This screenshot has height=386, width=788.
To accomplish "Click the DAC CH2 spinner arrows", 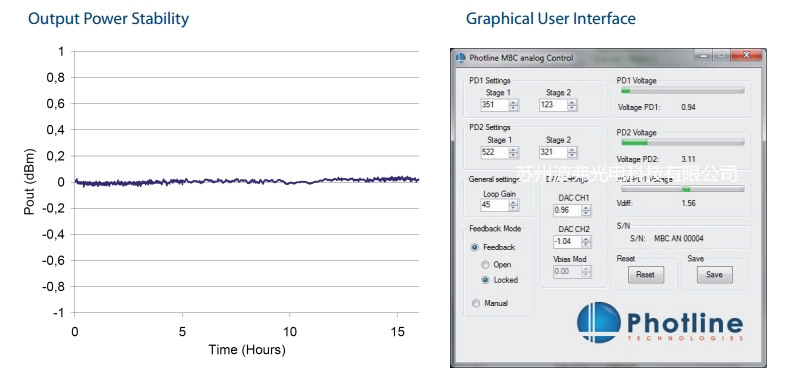I will (586, 242).
